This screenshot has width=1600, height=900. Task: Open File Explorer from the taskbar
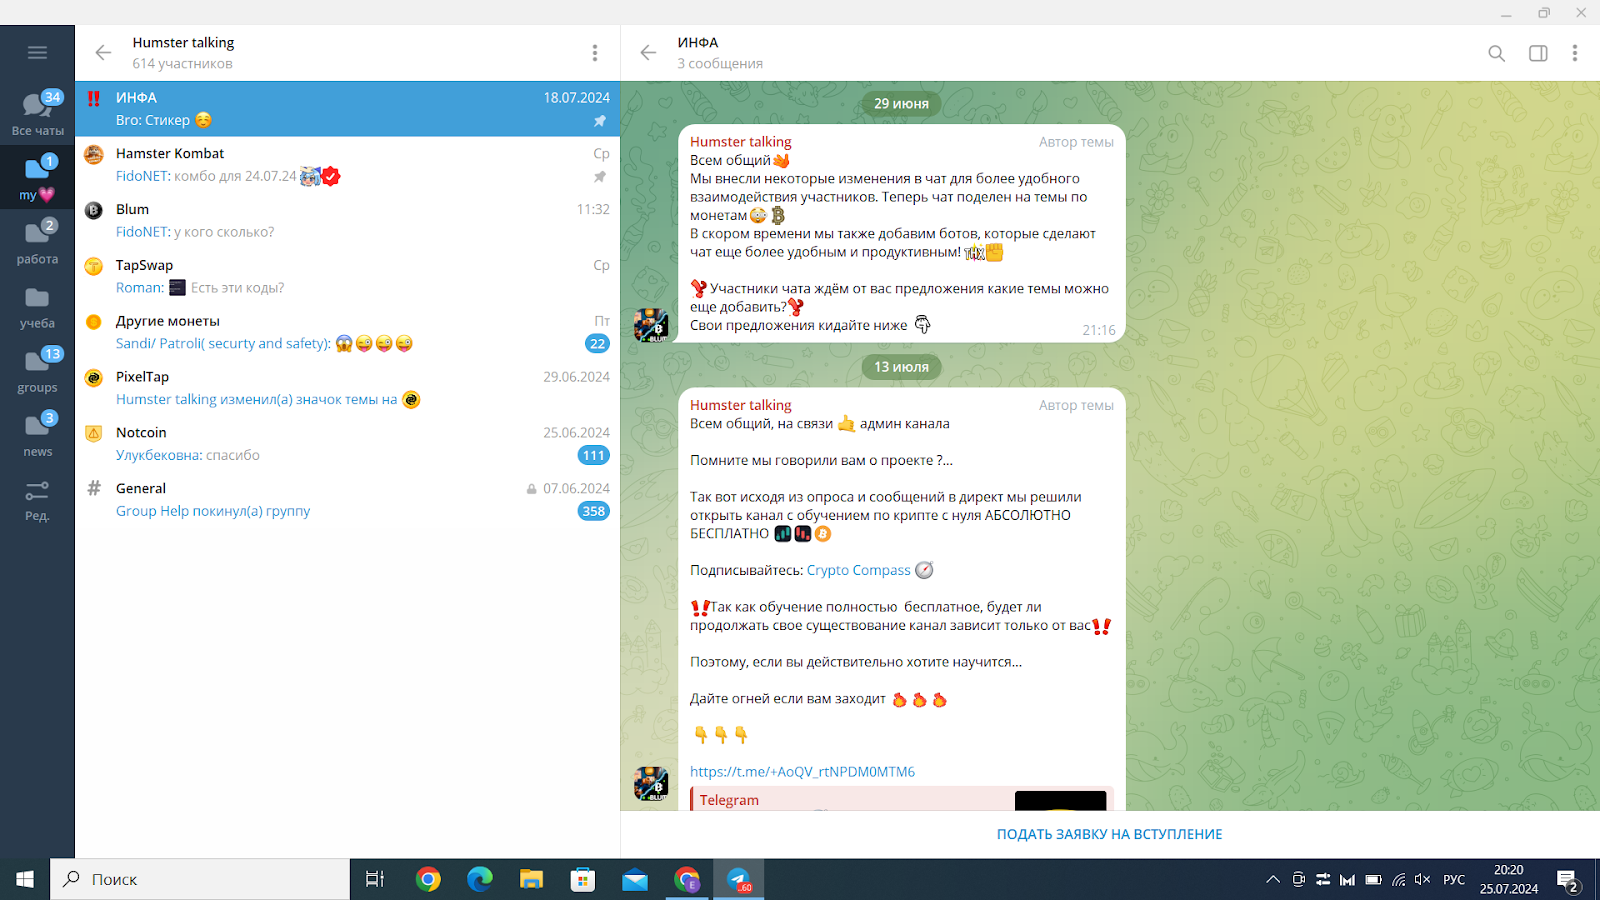click(531, 879)
